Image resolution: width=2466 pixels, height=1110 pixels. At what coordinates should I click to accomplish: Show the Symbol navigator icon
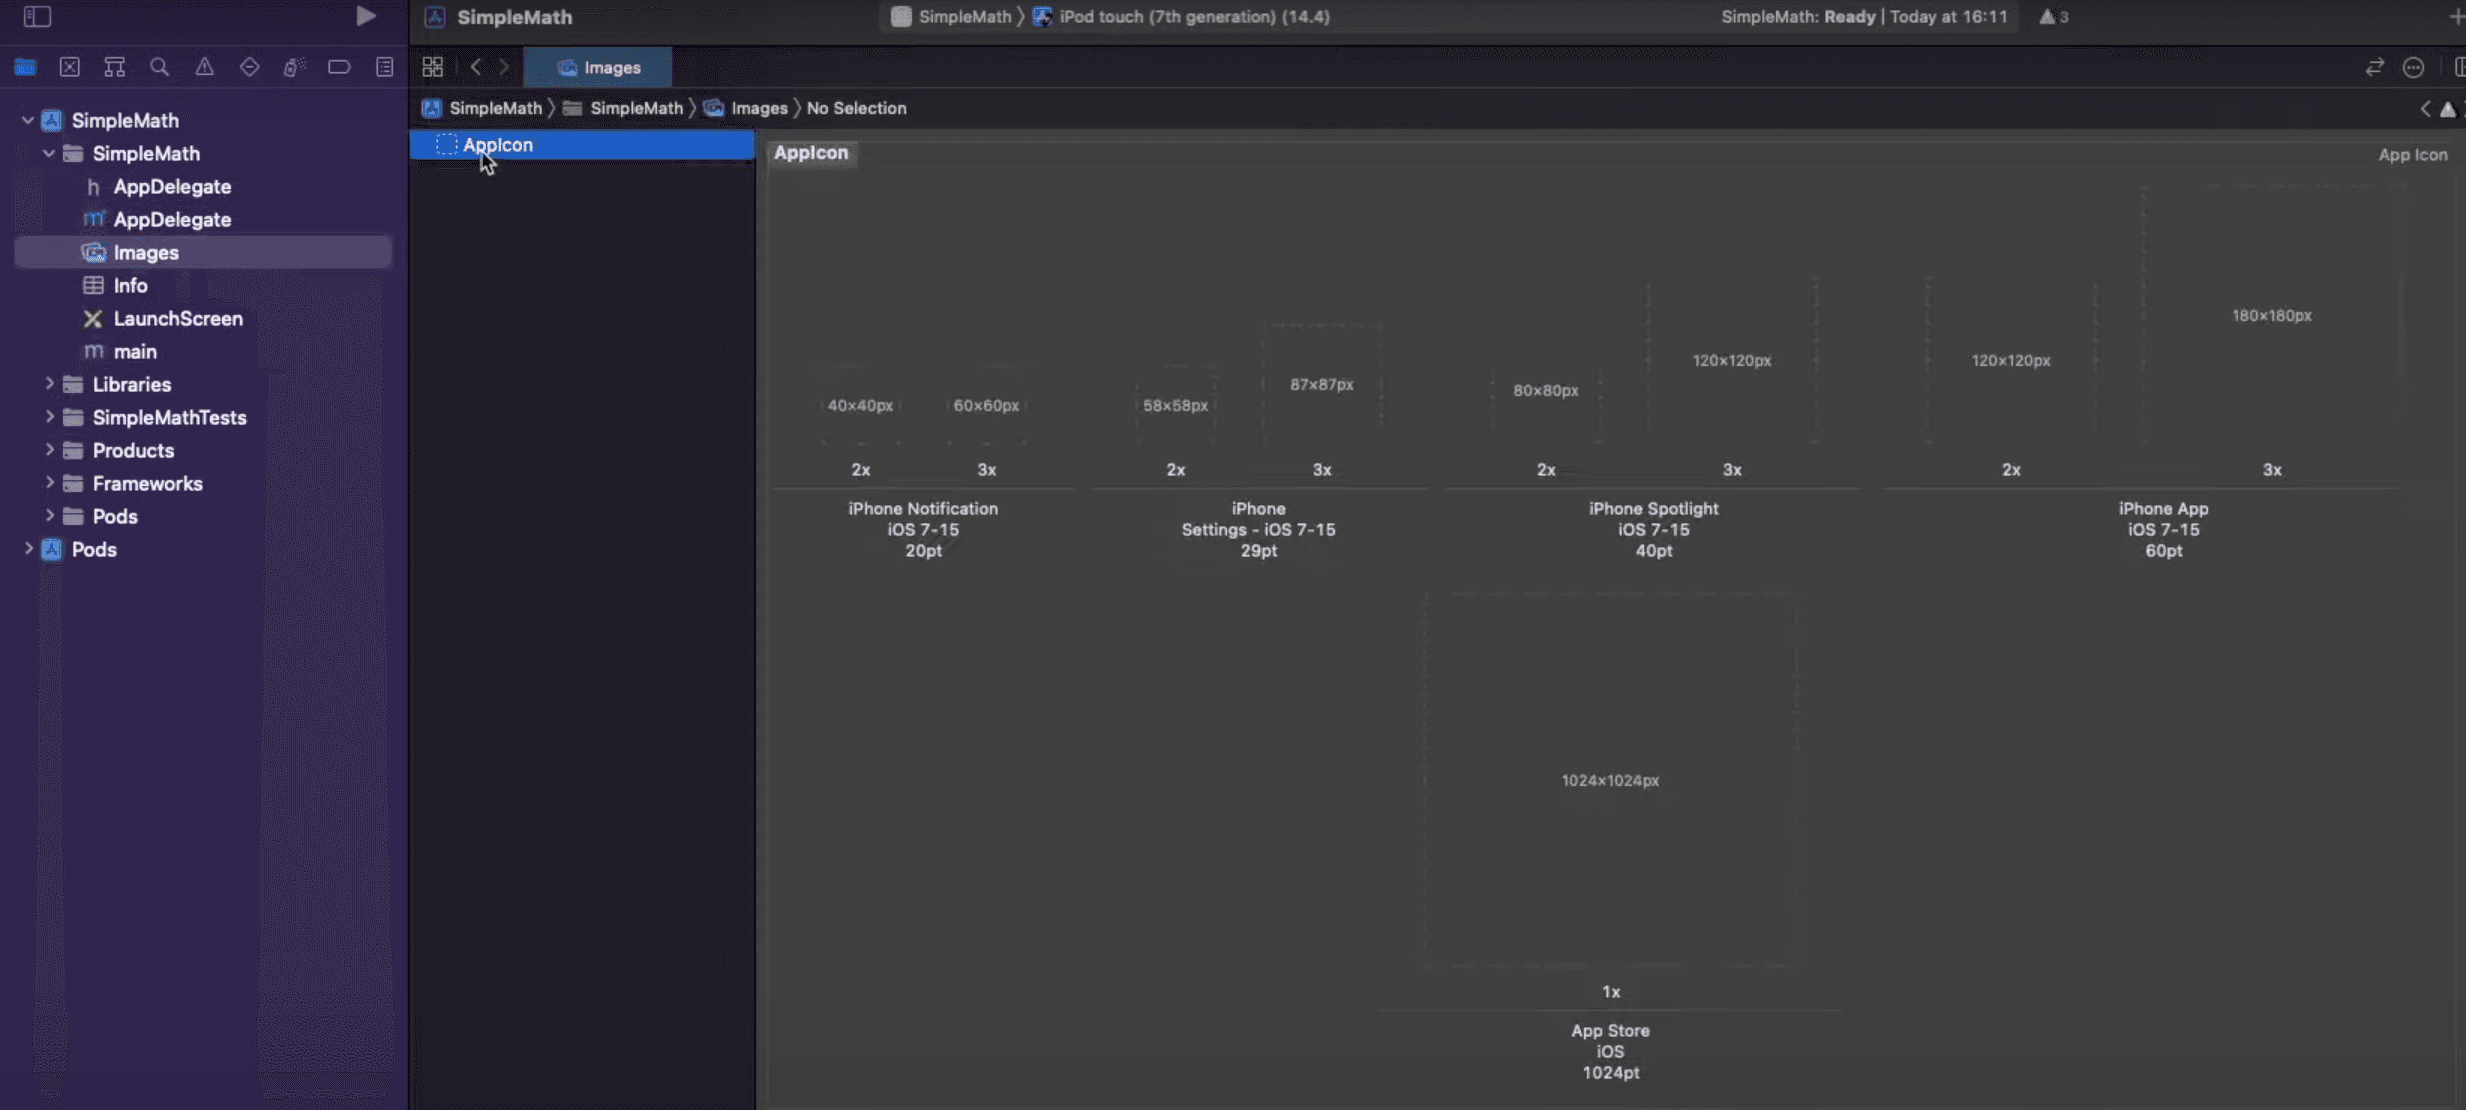pyautogui.click(x=114, y=67)
